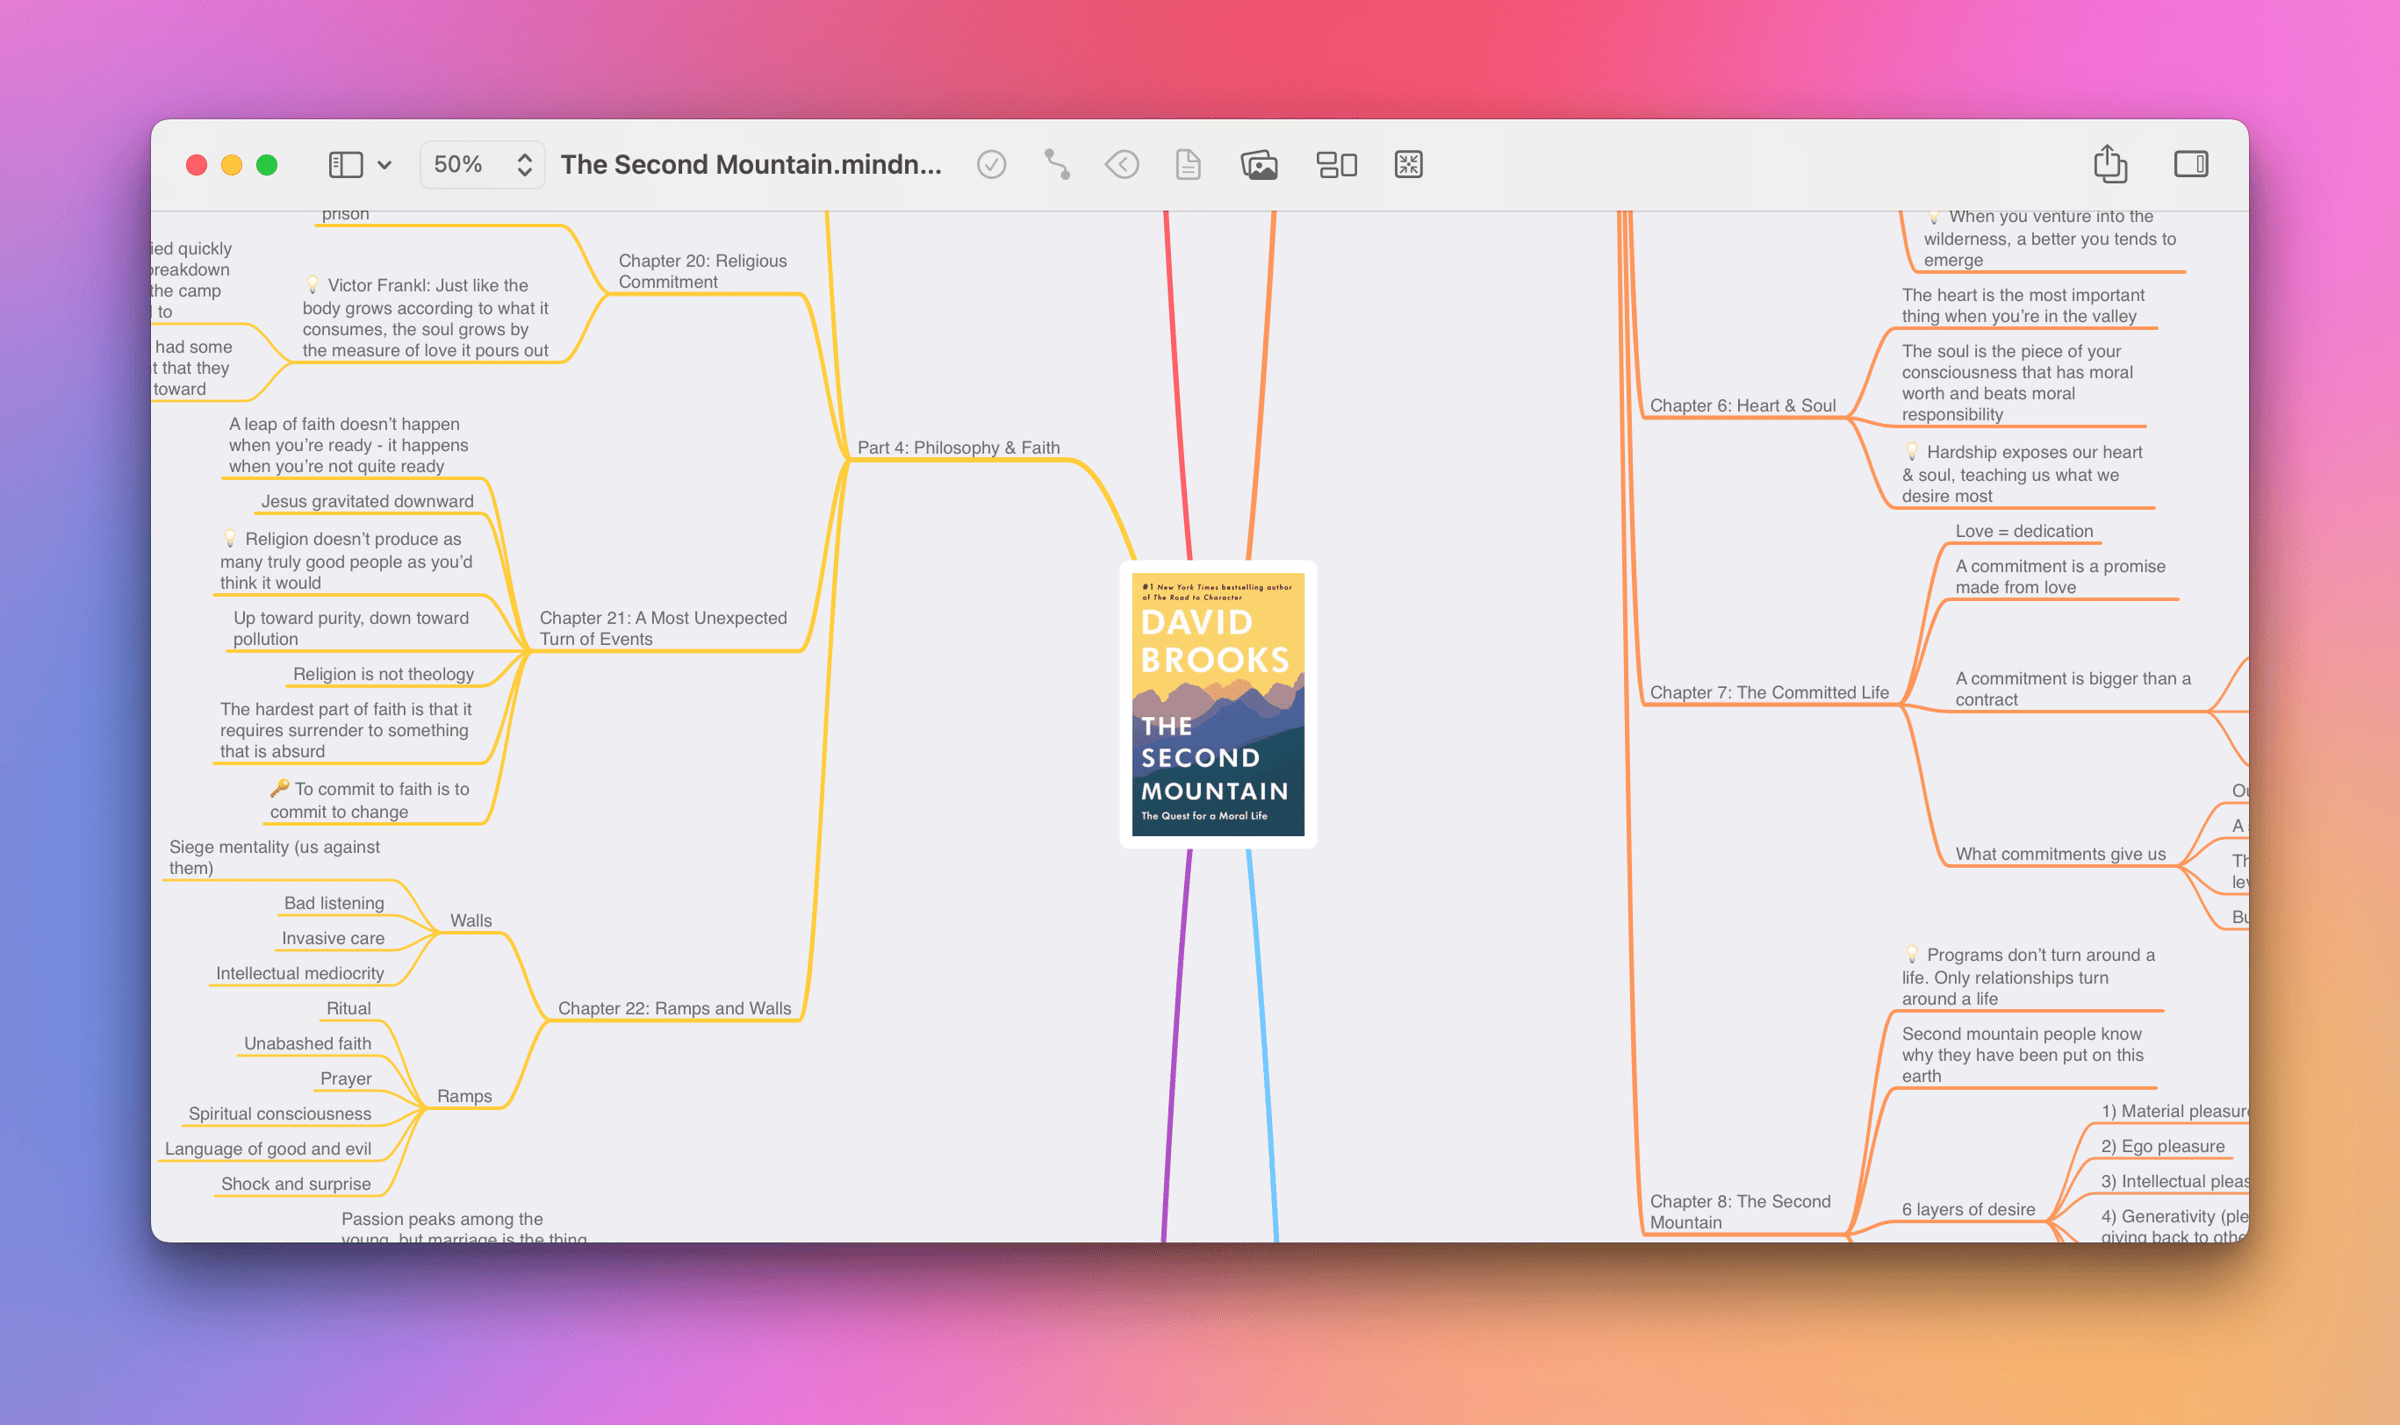This screenshot has width=2400, height=1425.
Task: Select Part 4: Philosophy & Faith node
Action: coord(958,447)
